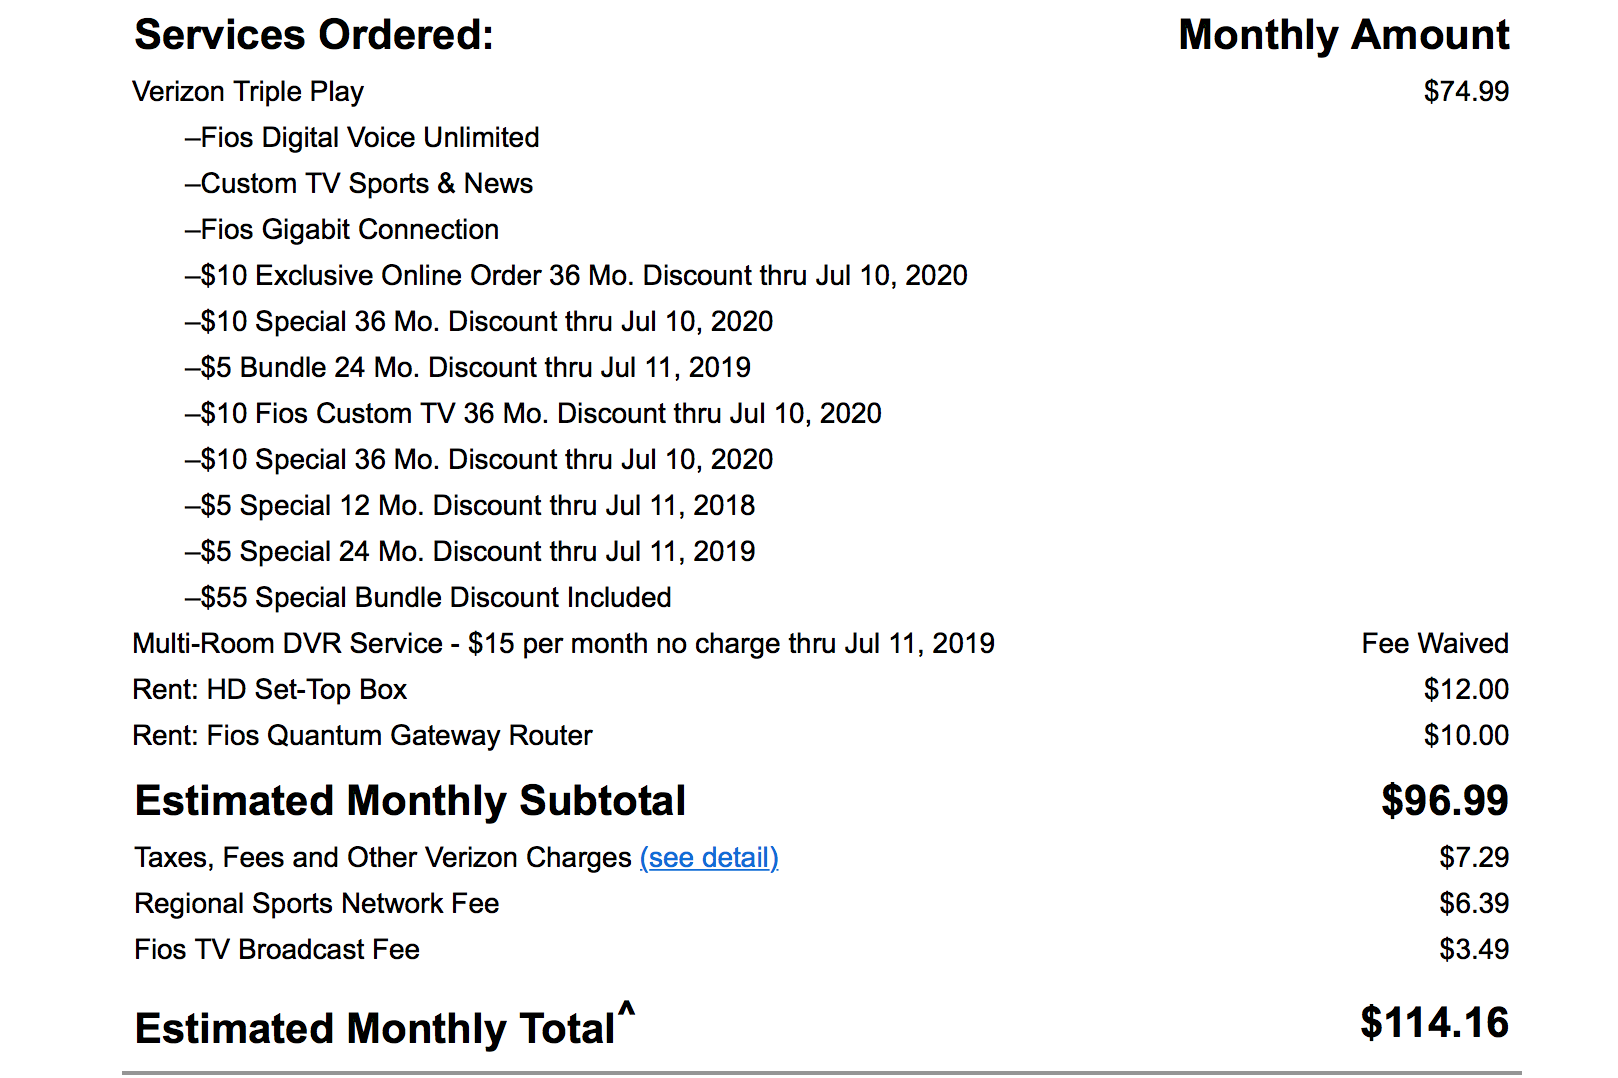Screen dimensions: 1618x1078
Task: Select the Monthly Amount column header
Action: pyautogui.click(x=1344, y=35)
